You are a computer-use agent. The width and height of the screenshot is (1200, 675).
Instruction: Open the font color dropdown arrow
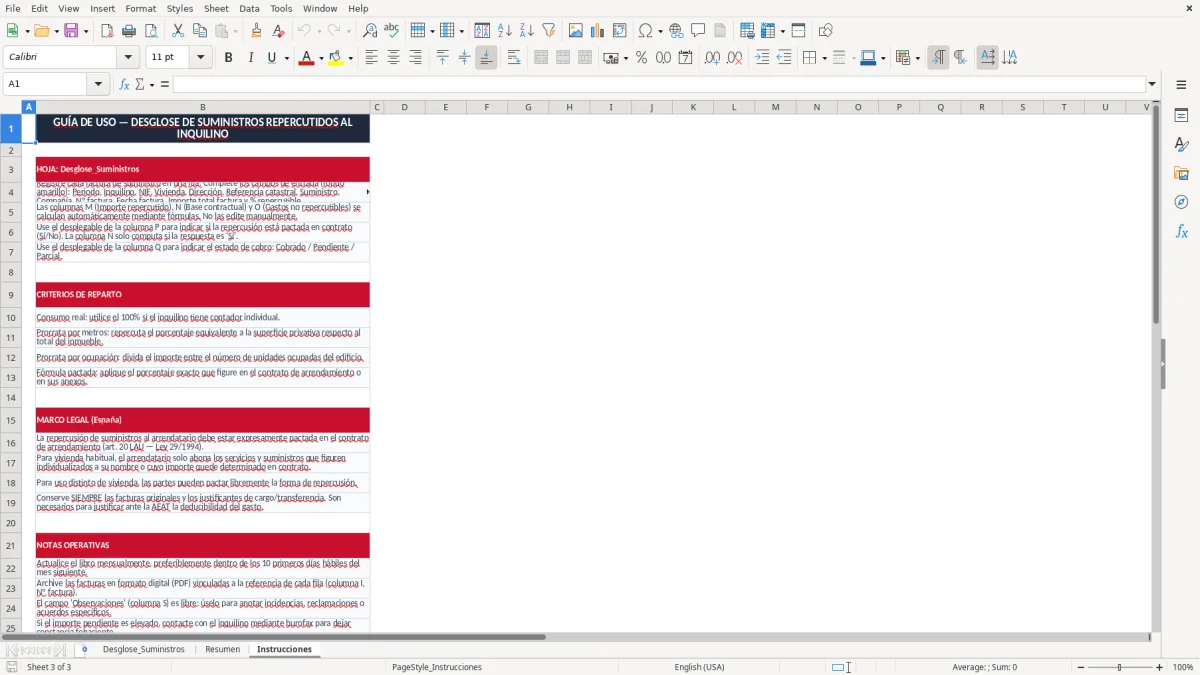point(319,58)
